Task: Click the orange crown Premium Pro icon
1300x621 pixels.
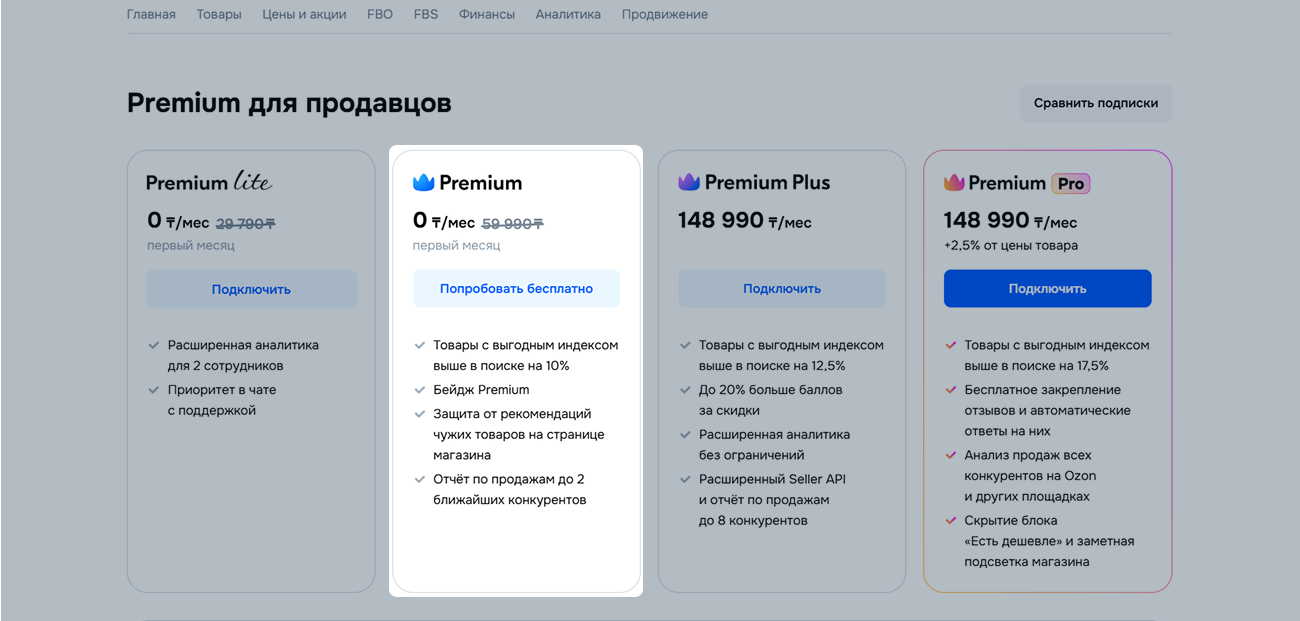Action: click(954, 183)
